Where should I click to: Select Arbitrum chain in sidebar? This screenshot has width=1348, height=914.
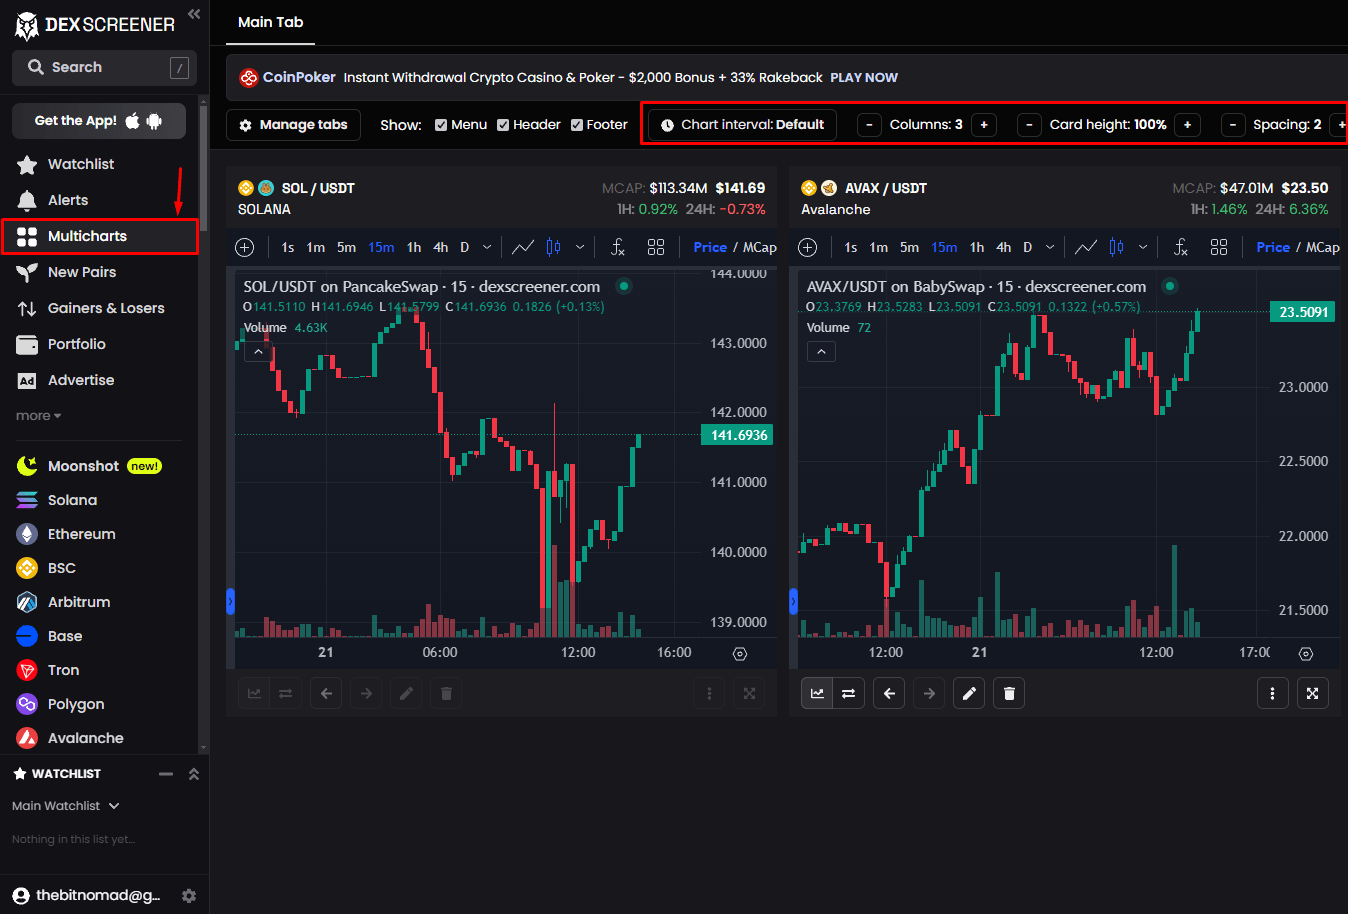tap(64, 602)
